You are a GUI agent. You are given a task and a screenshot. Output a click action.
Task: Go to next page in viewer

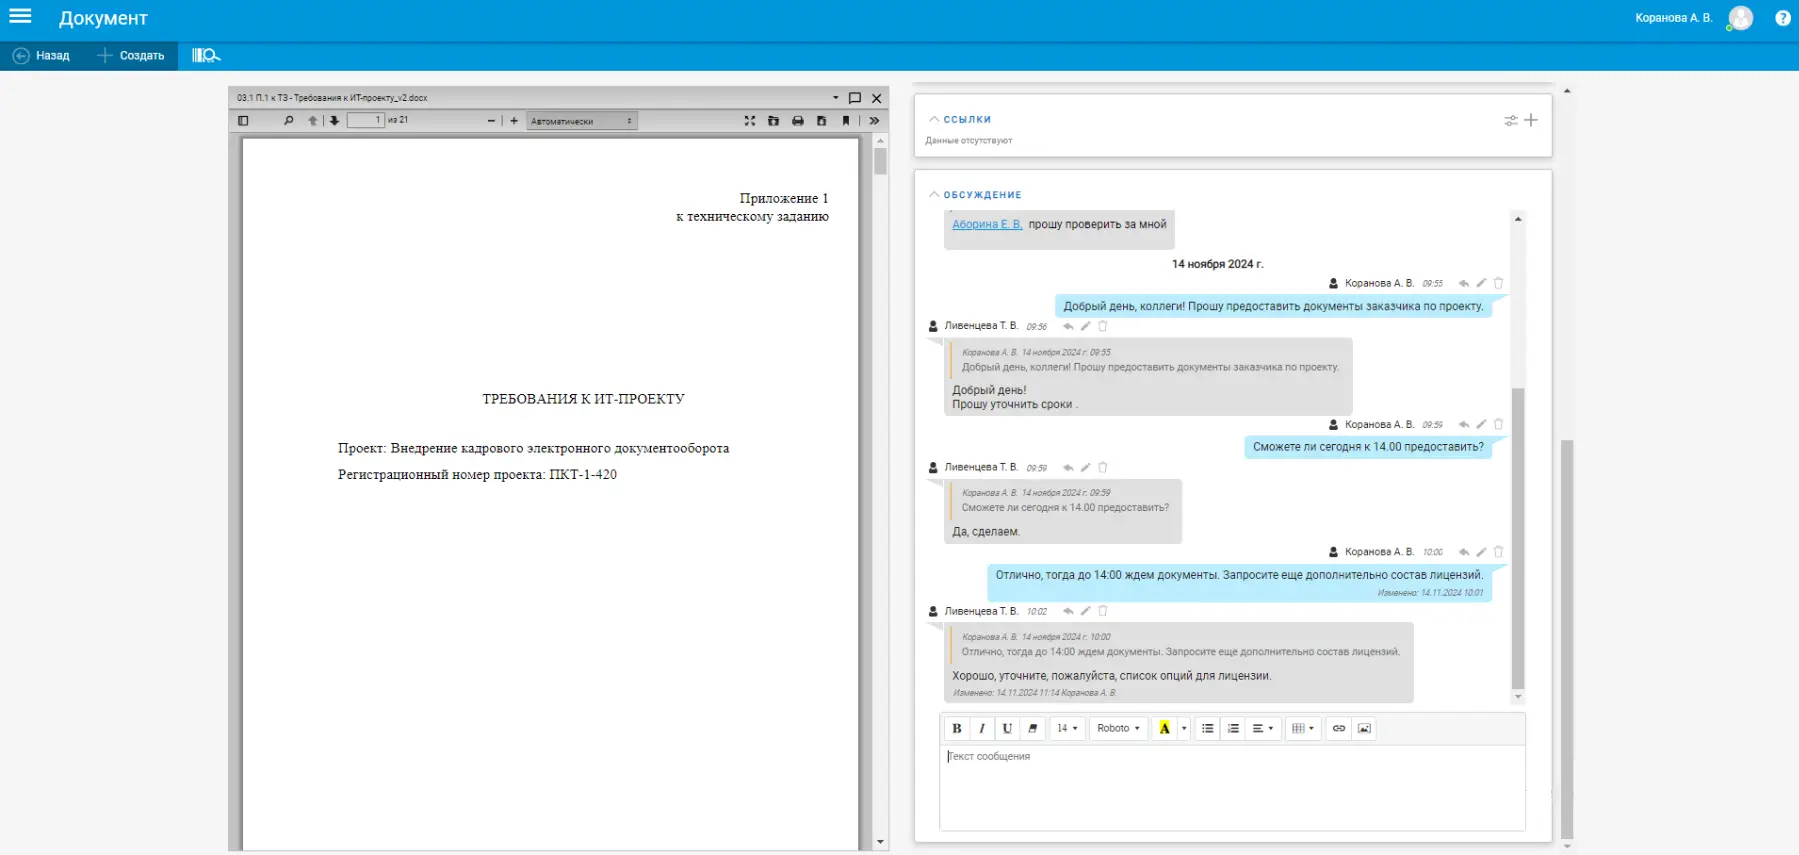click(334, 121)
